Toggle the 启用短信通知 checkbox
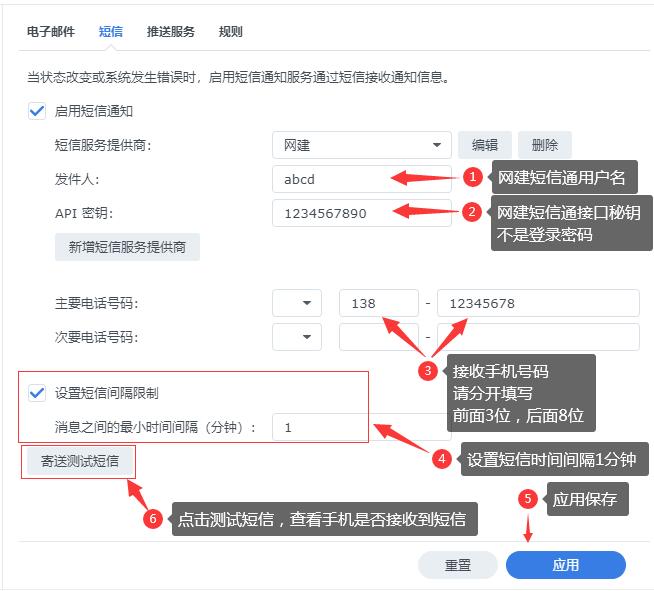Image resolution: width=654 pixels, height=591 pixels. [37, 111]
